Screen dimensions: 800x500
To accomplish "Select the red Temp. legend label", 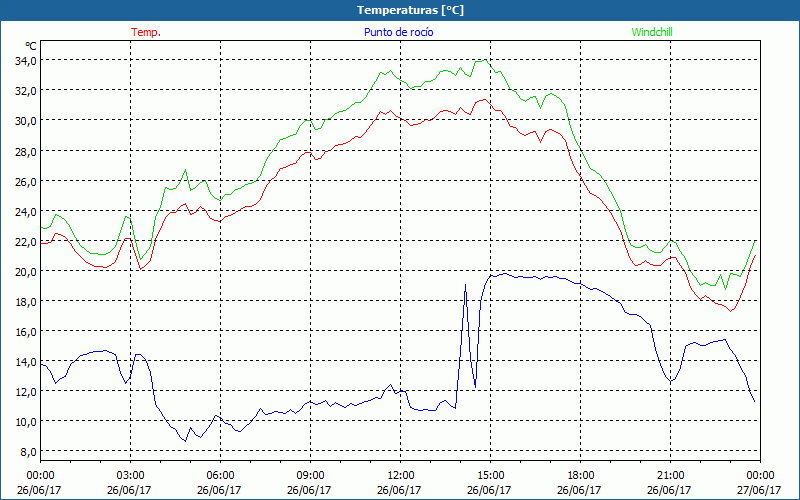I will (146, 32).
